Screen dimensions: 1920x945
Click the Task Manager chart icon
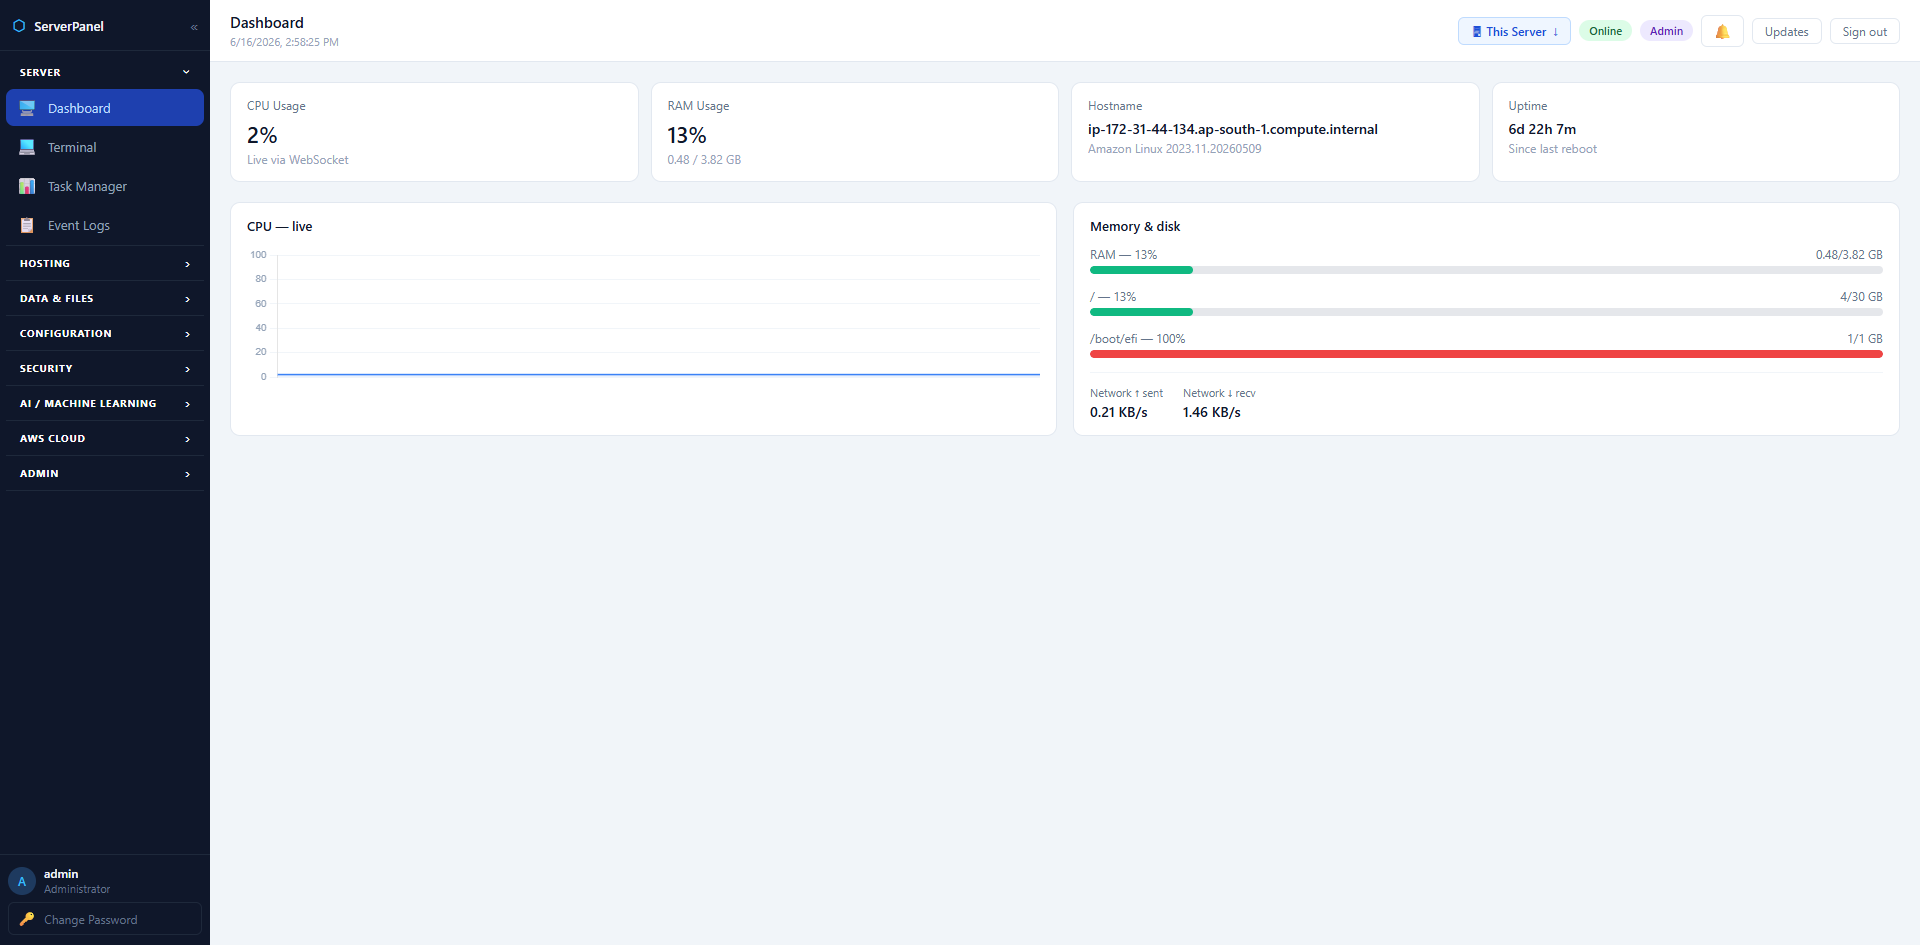(x=27, y=186)
